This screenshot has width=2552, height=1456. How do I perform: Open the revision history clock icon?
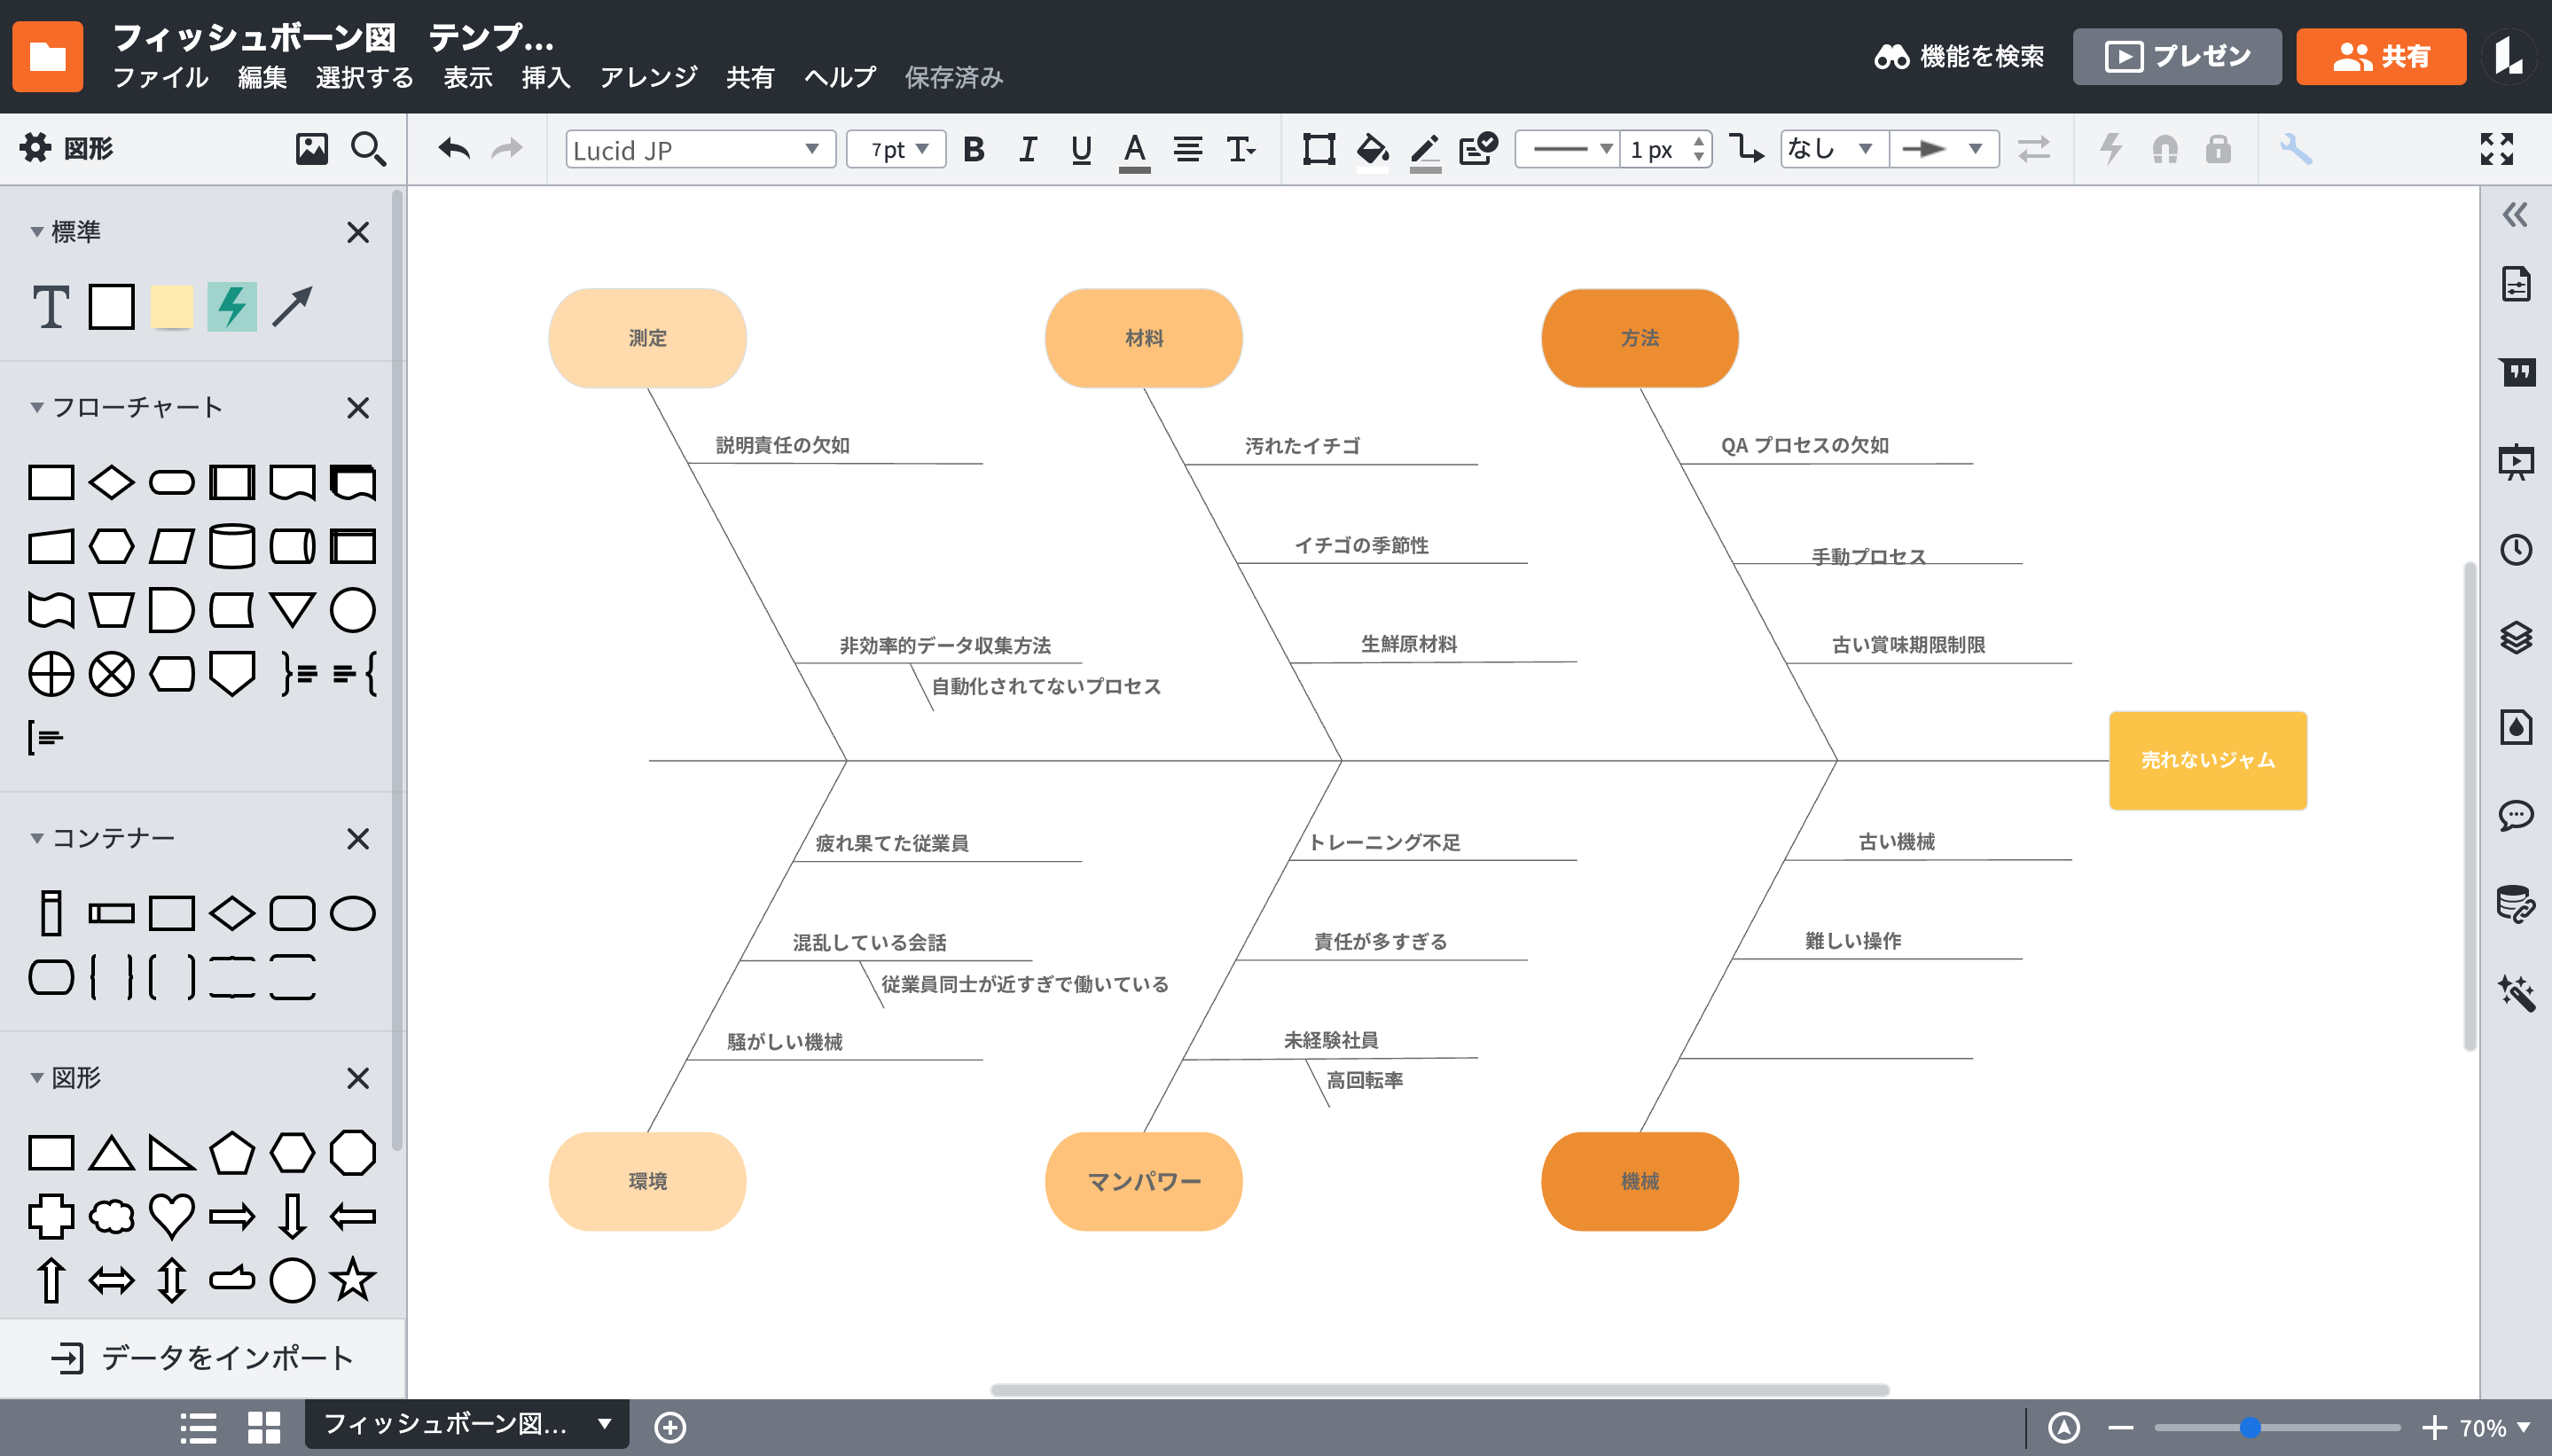pos(2515,549)
